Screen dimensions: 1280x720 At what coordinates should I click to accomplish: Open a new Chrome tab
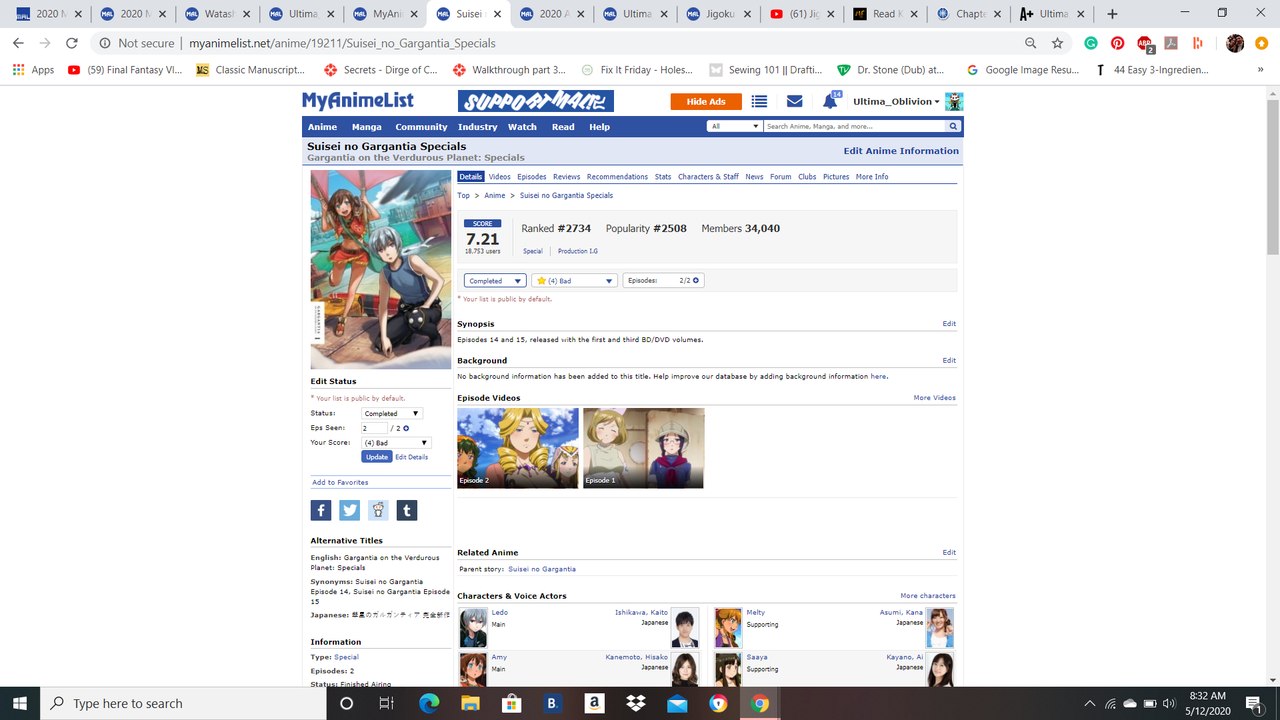1112,14
